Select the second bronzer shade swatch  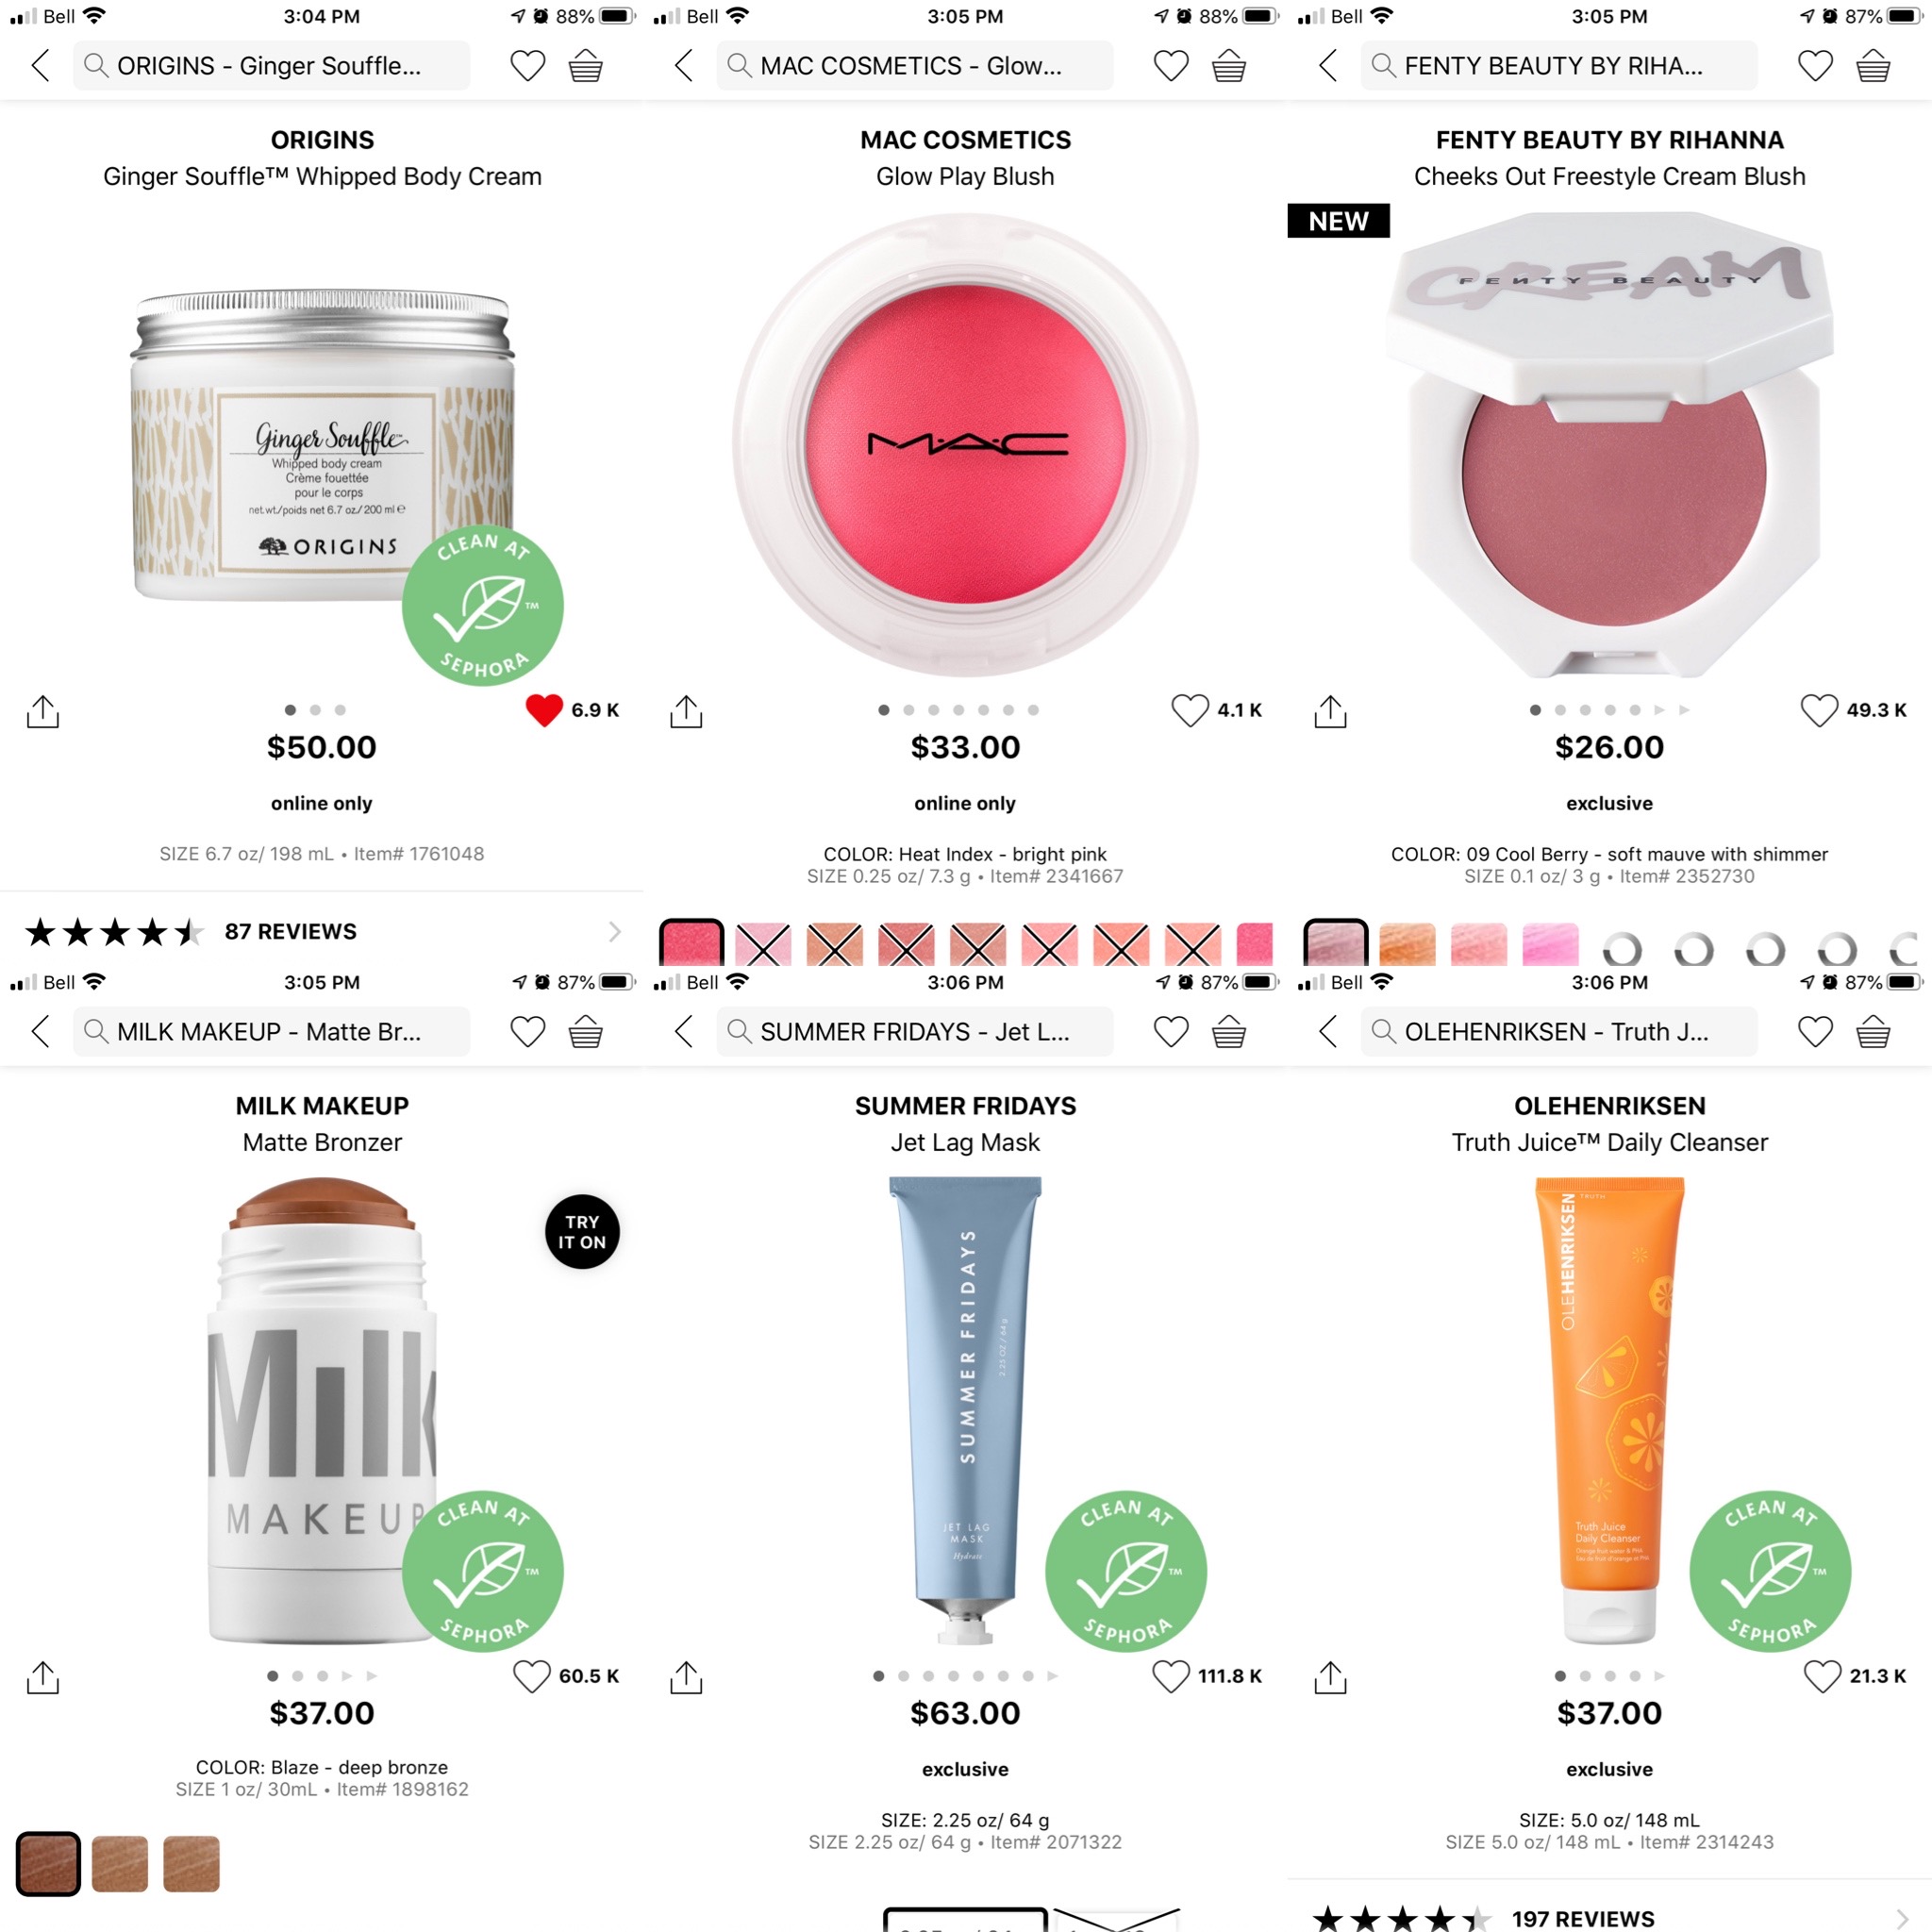coord(120,1864)
